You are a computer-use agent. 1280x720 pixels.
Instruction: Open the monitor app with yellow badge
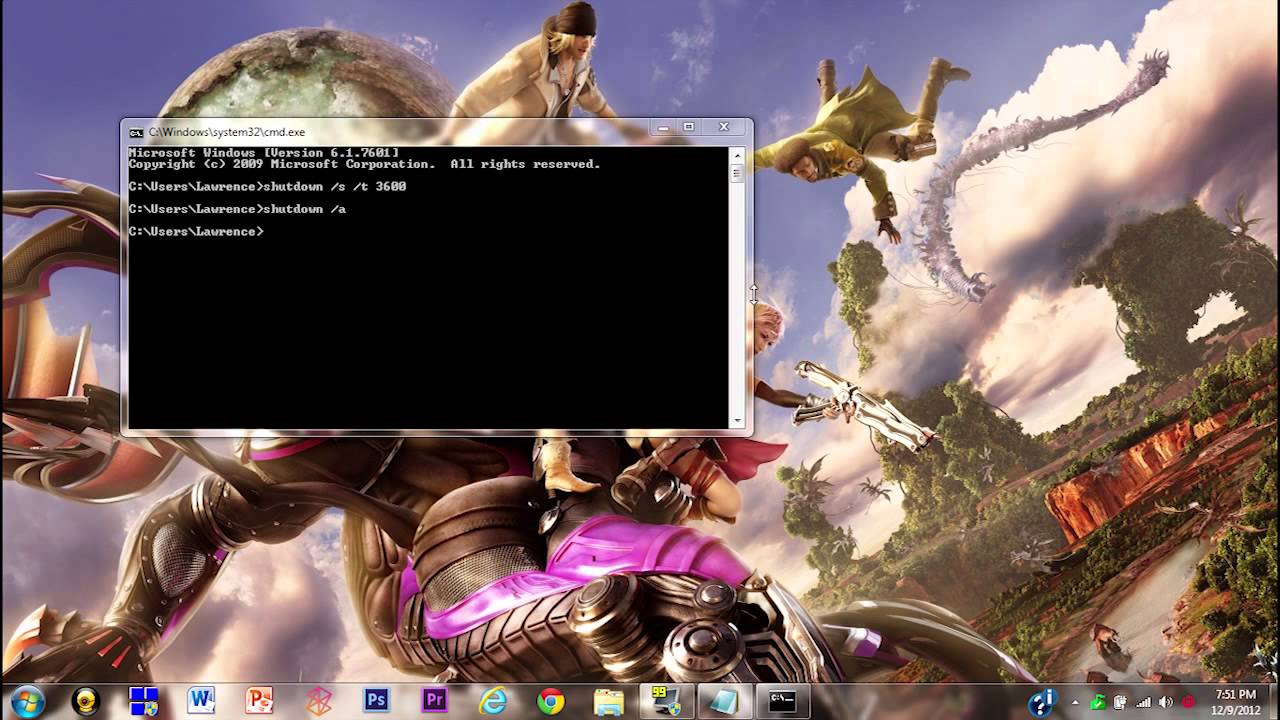(x=666, y=701)
